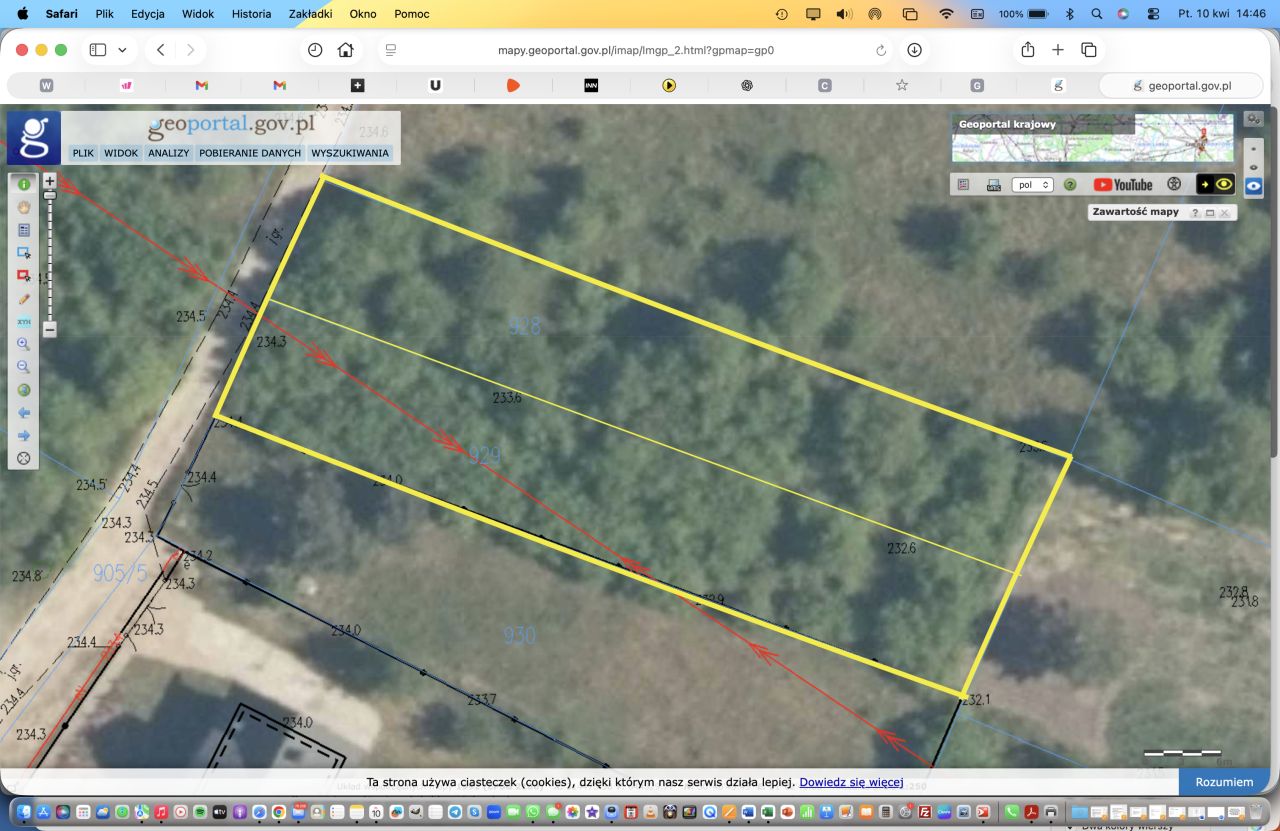1280x831 pixels.
Task: Select the green info identify tool
Action: point(24,185)
